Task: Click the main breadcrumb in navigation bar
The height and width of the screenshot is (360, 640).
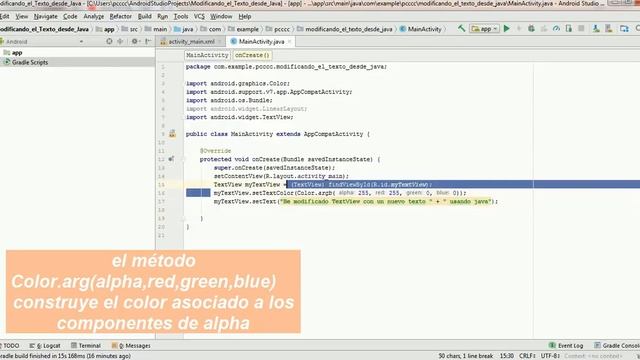Action: tap(156, 29)
